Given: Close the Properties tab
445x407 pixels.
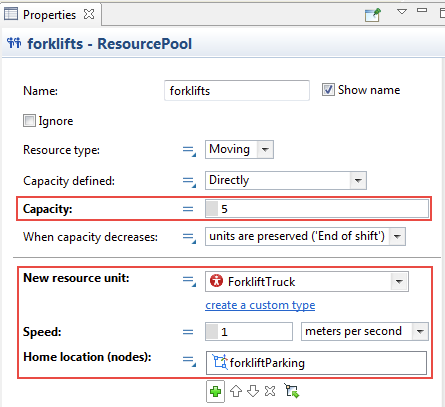Looking at the screenshot, I should click(89, 14).
